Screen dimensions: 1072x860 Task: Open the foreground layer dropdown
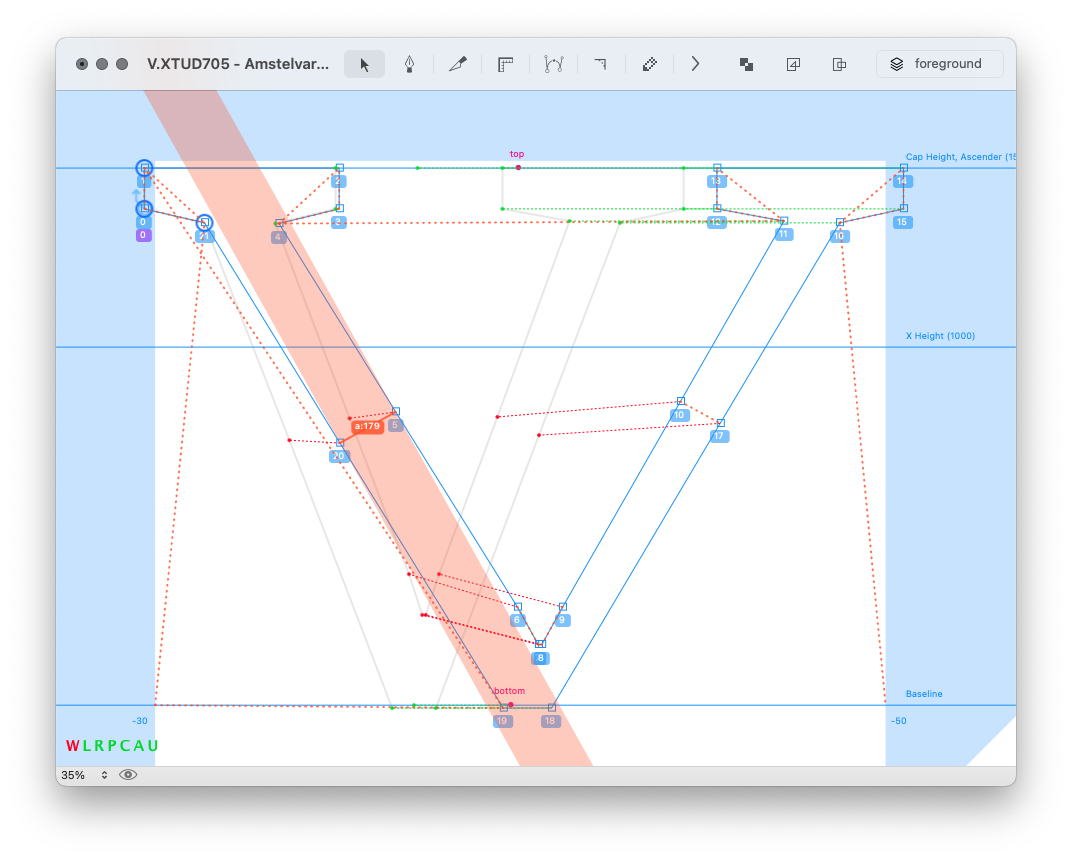click(x=939, y=64)
